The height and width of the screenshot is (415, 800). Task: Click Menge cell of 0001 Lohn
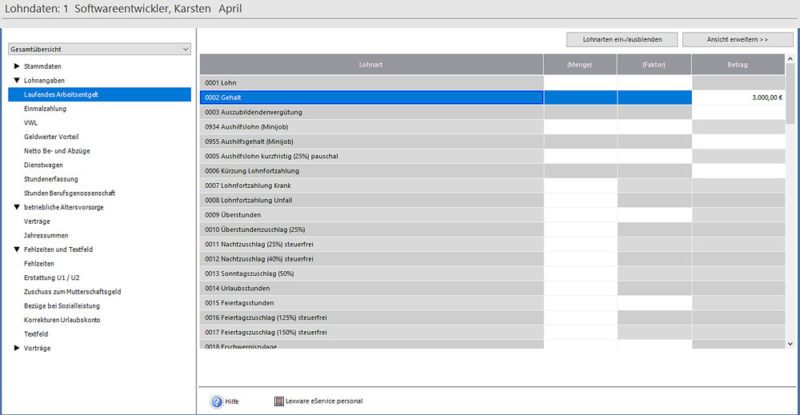click(580, 83)
